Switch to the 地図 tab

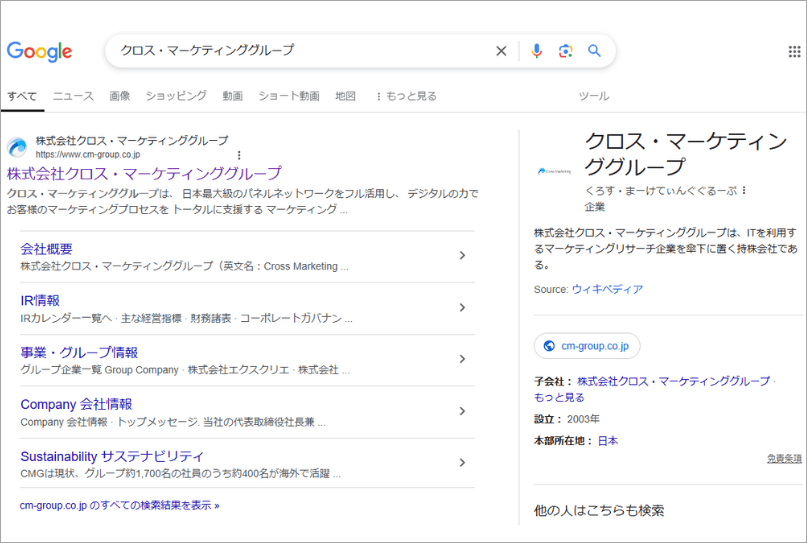345,96
